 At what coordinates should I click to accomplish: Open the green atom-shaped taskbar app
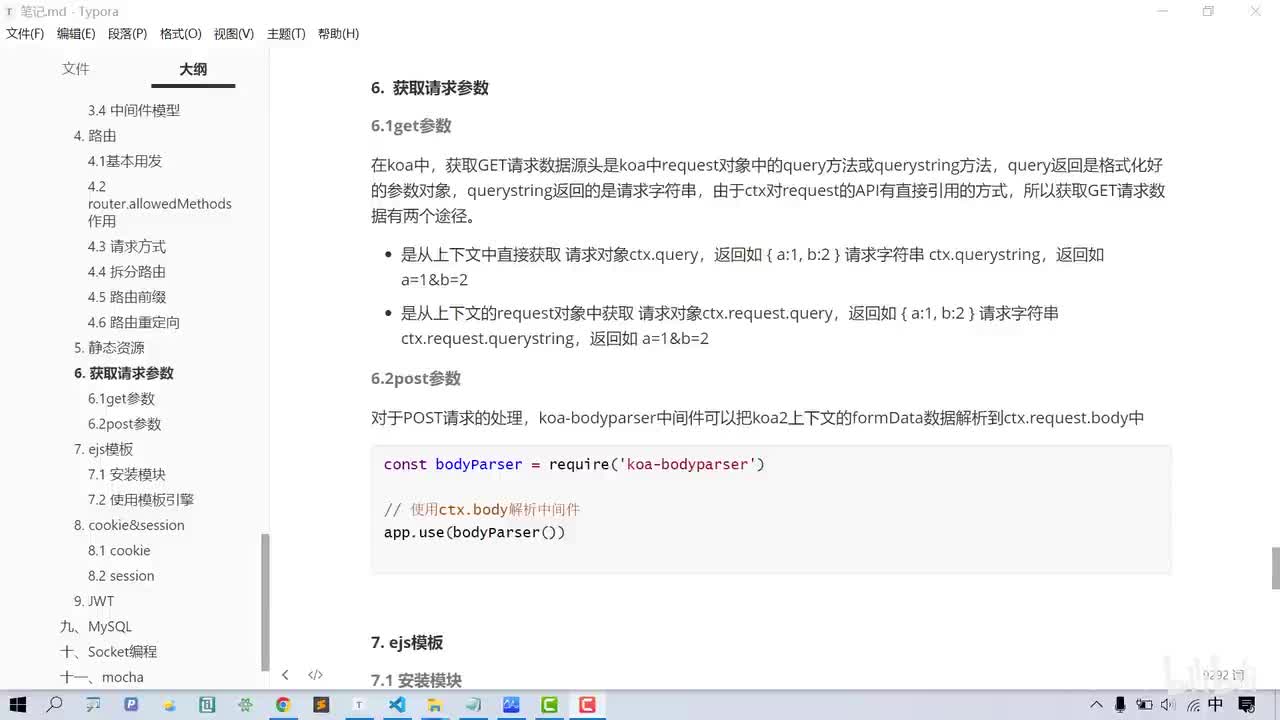245,705
